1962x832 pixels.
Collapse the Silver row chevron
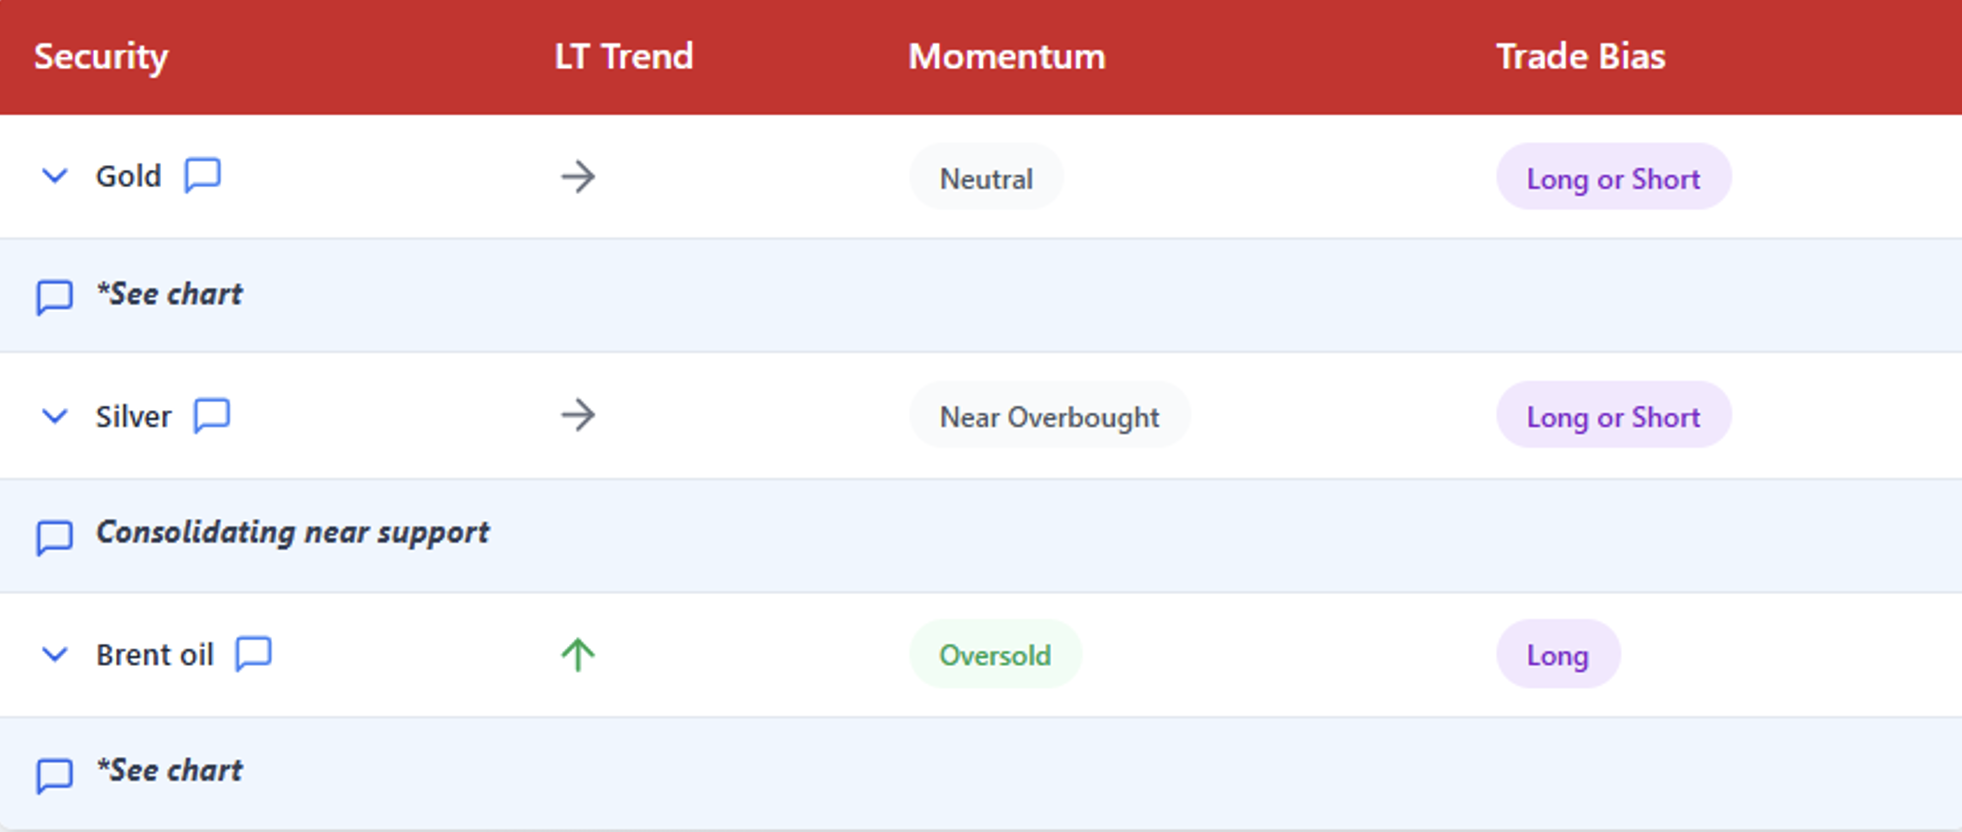point(55,415)
